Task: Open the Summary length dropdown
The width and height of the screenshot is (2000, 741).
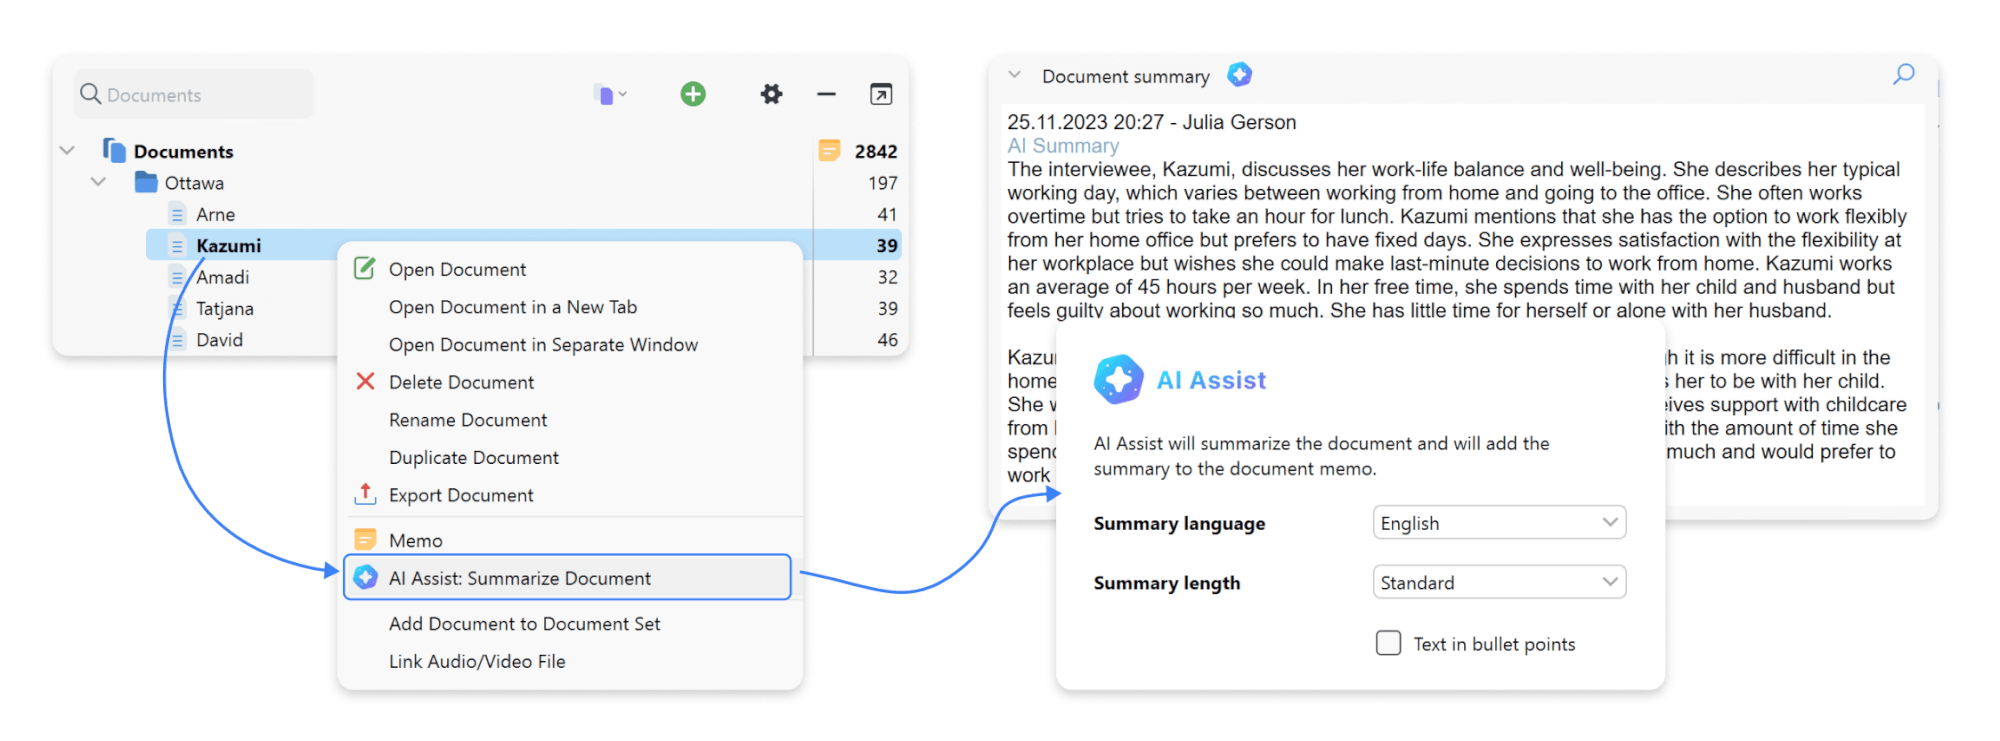Action: (1498, 582)
